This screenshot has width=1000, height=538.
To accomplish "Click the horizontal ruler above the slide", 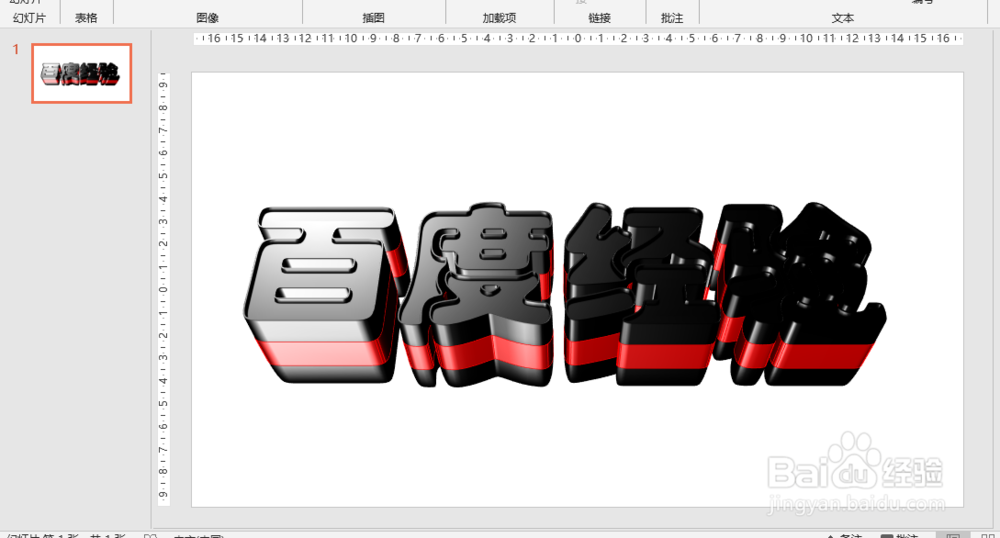I will click(x=578, y=38).
